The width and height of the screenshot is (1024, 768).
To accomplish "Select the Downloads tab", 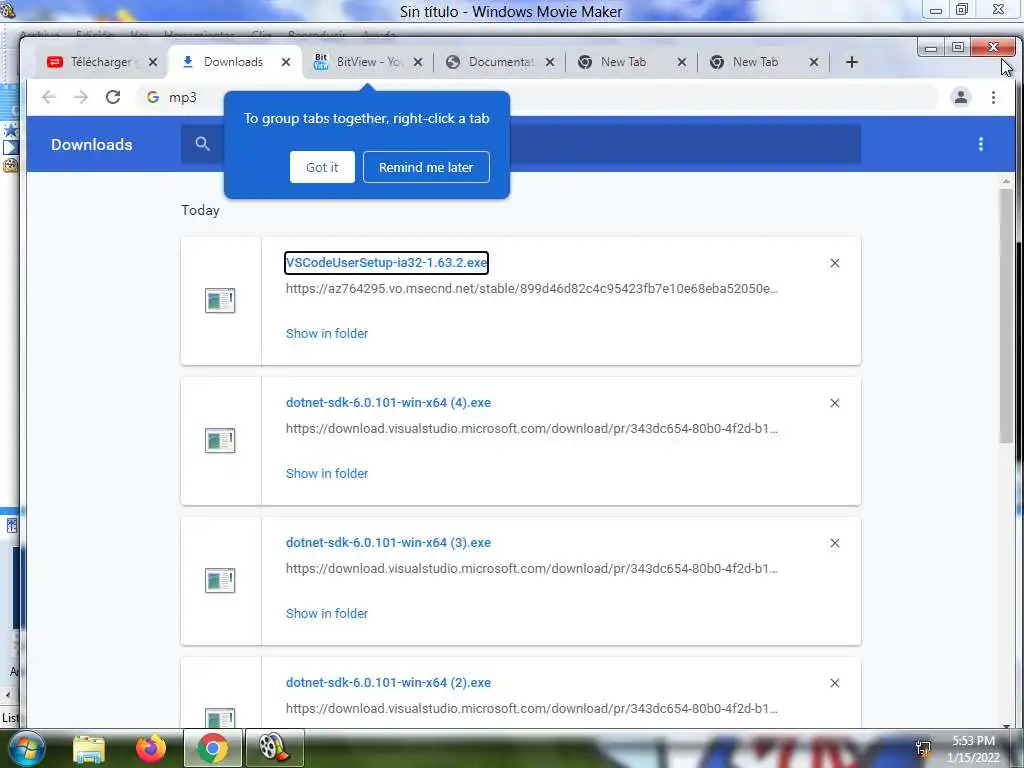I will (x=233, y=62).
